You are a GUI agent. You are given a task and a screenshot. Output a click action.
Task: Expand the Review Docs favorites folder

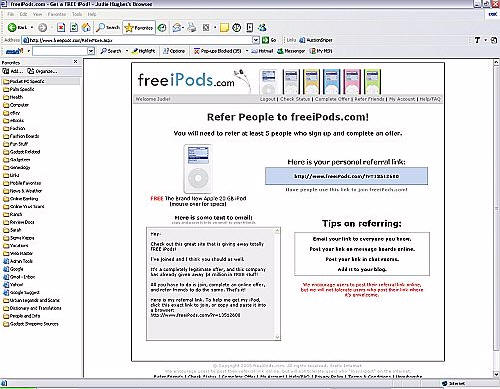pyautogui.click(x=19, y=222)
